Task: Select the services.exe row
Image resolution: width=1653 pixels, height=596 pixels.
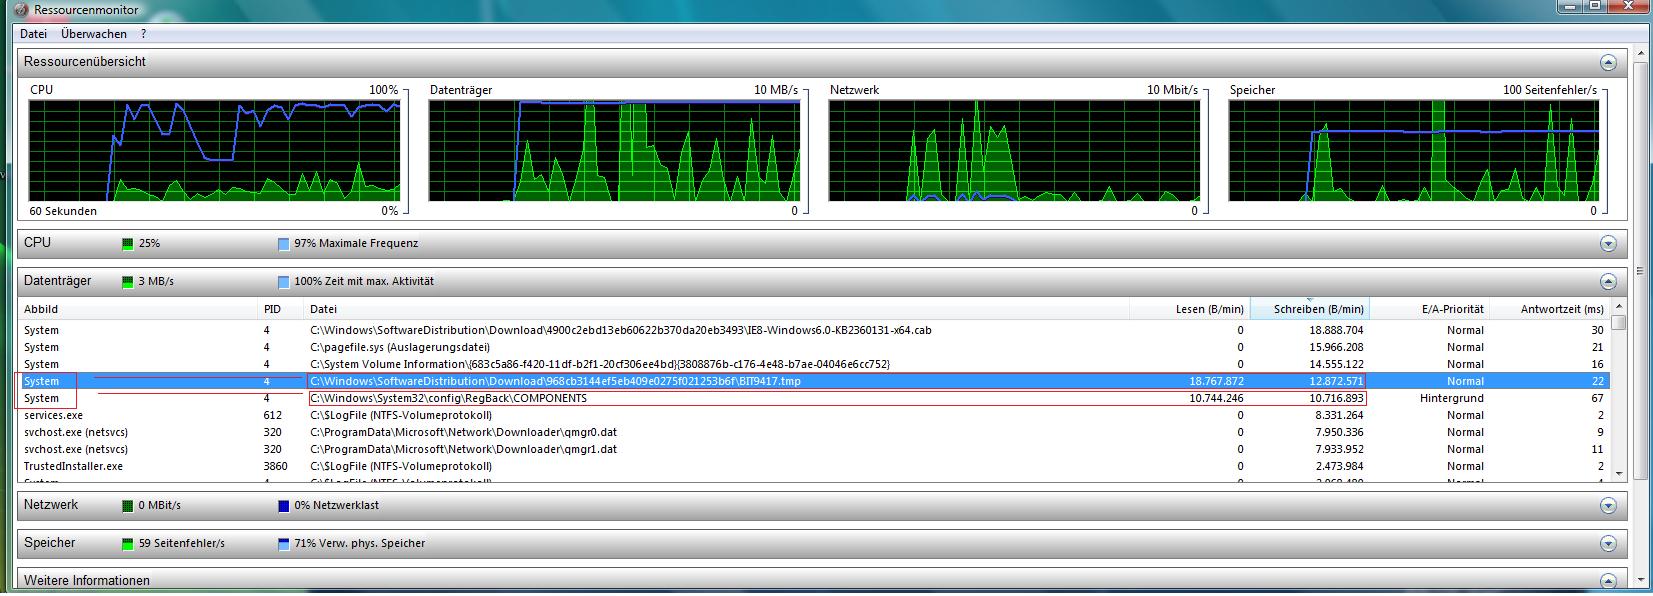Action: [813, 415]
